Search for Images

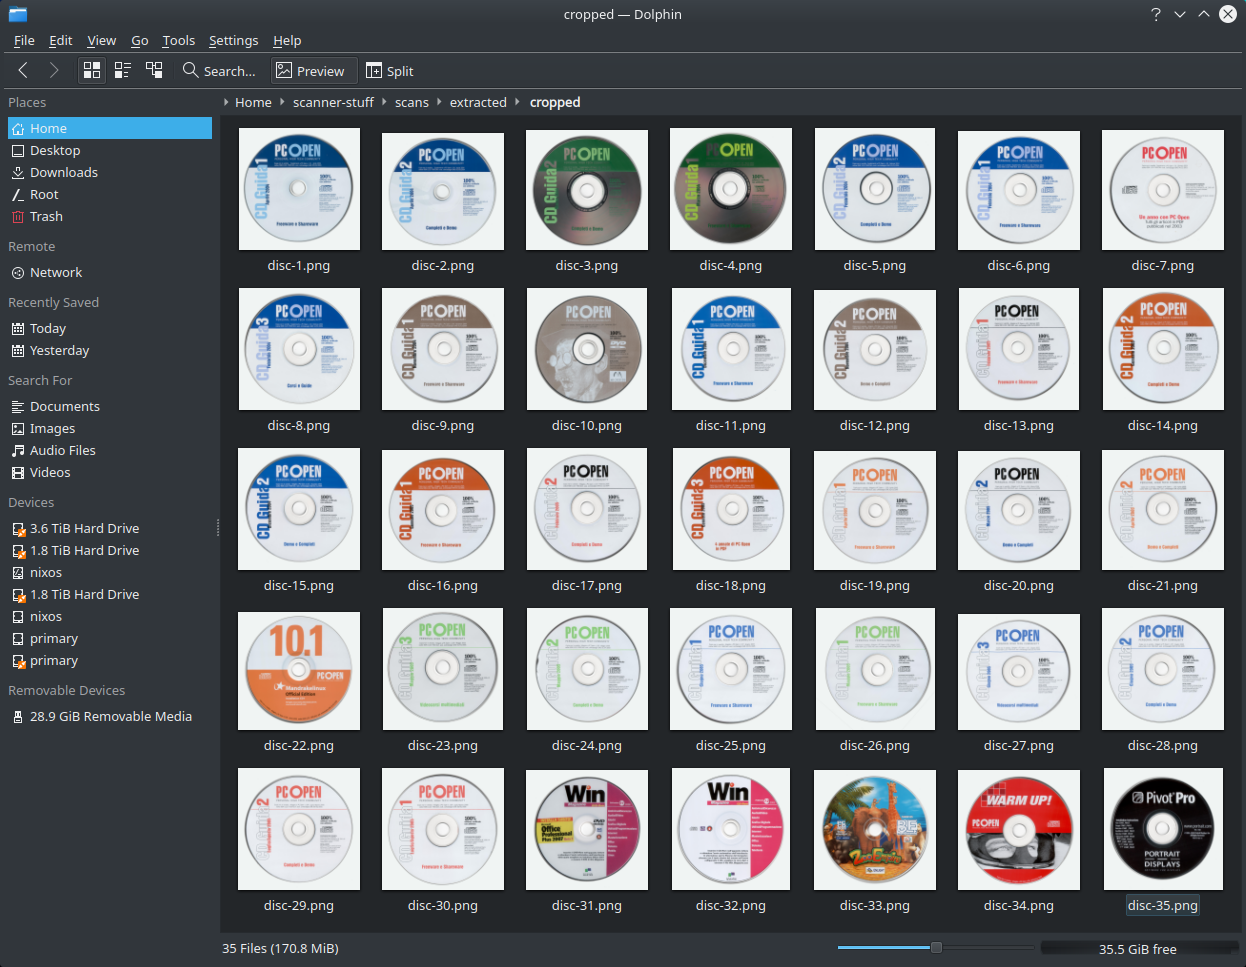pos(110,428)
